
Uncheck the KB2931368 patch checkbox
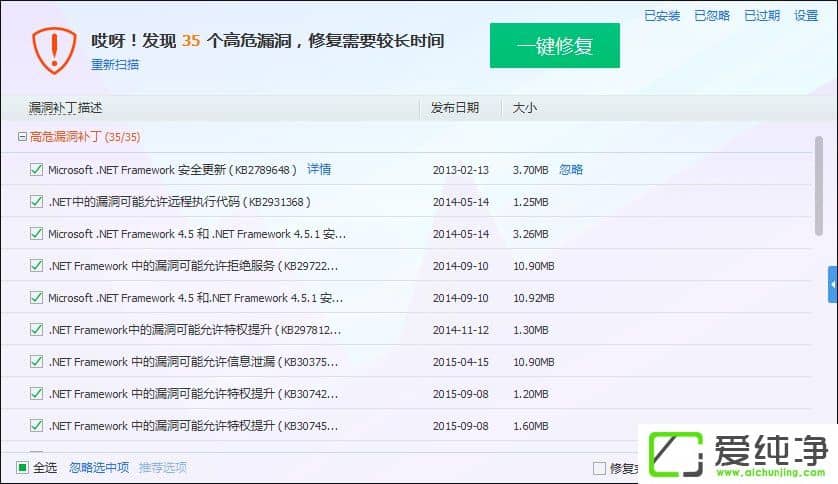click(x=36, y=202)
